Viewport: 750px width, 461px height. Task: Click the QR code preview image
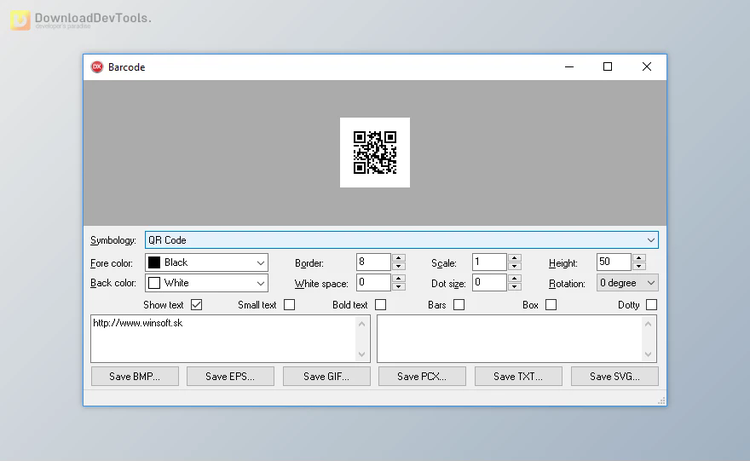[375, 153]
